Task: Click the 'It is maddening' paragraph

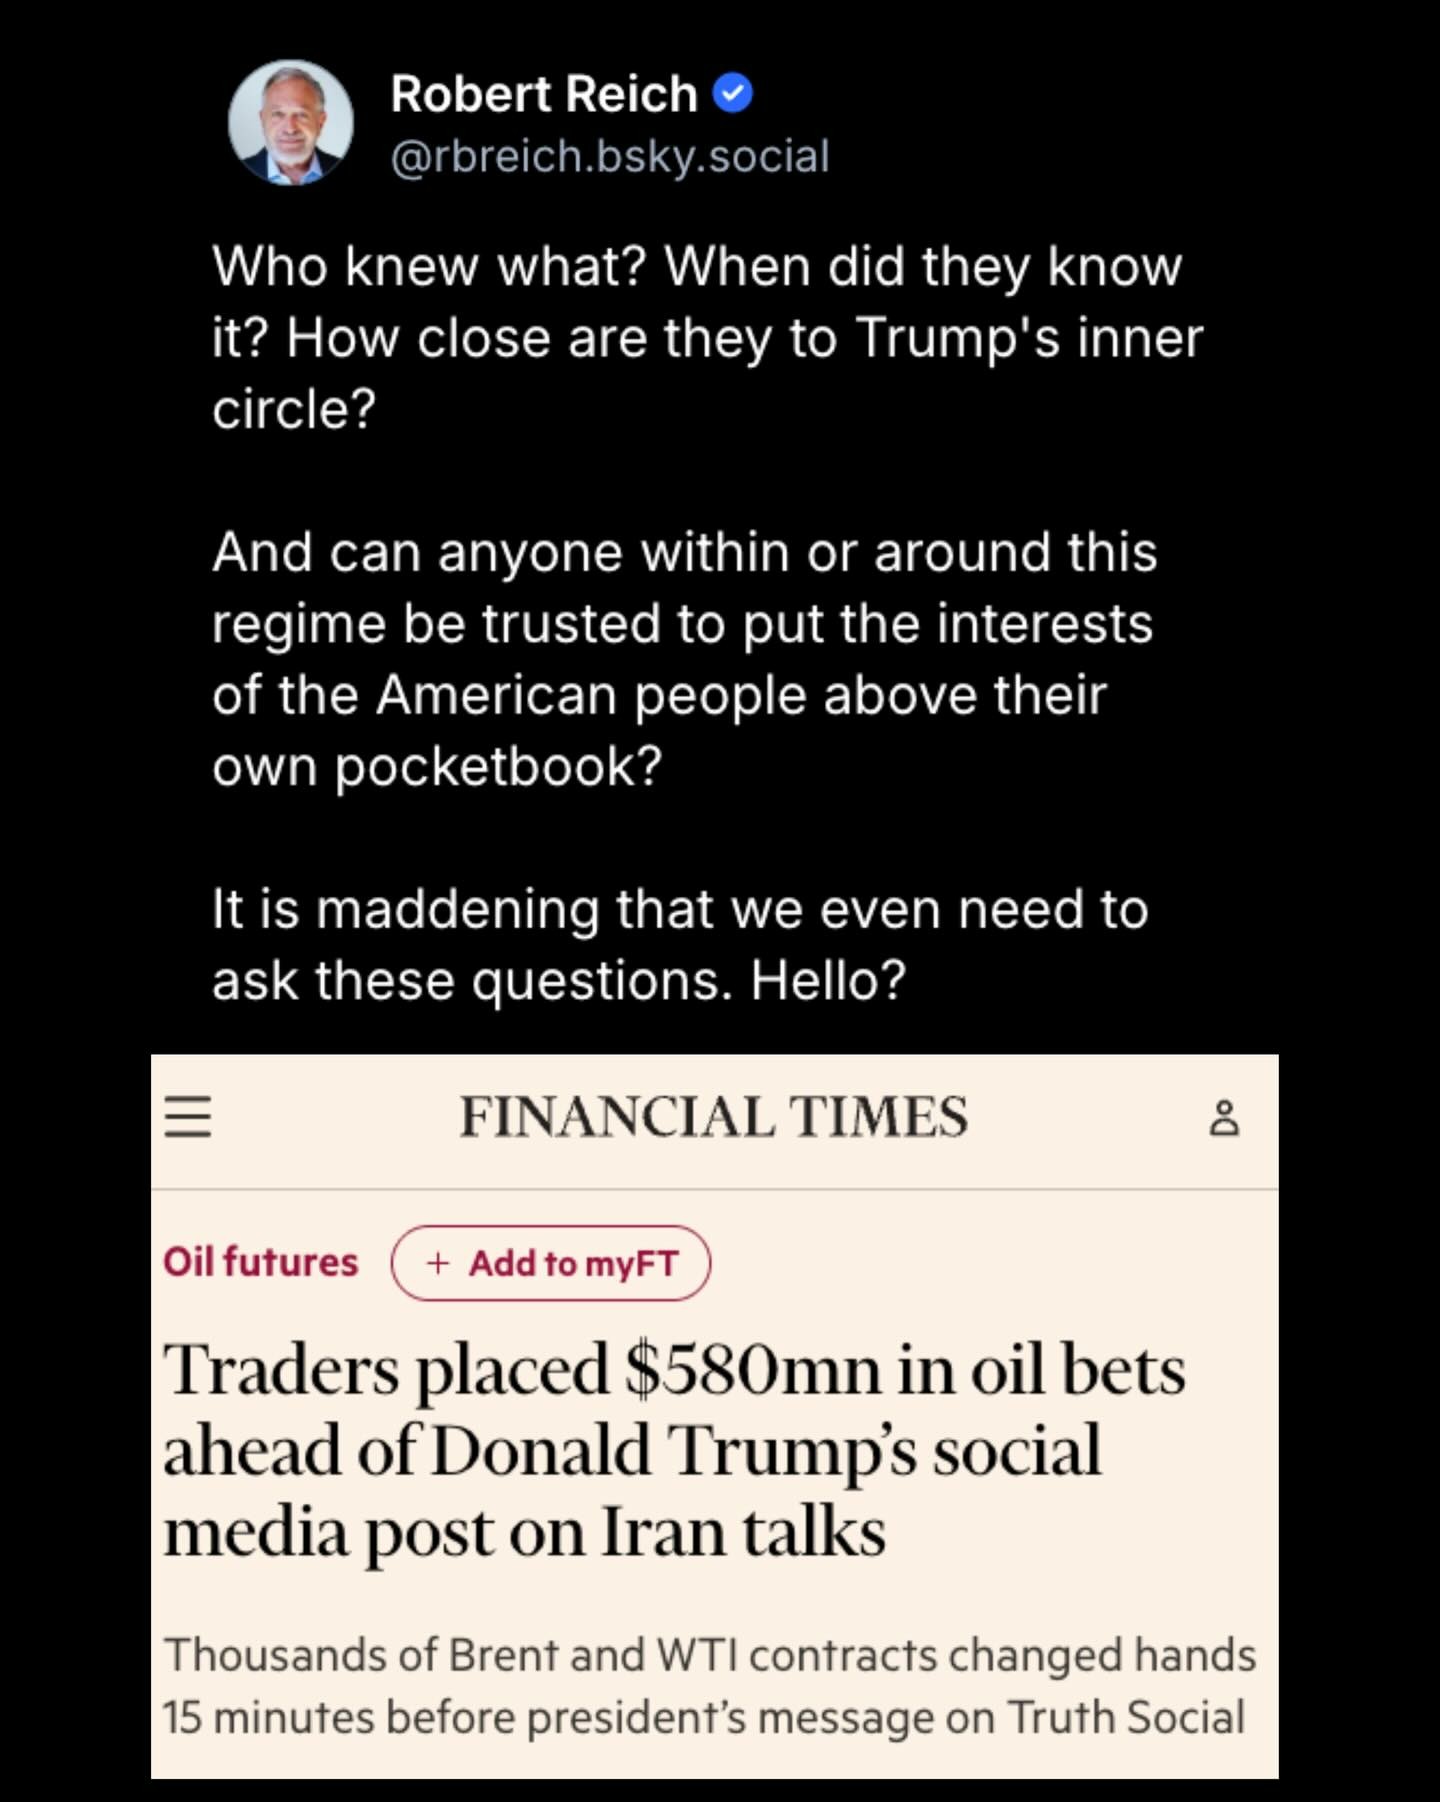Action: pos(680,944)
